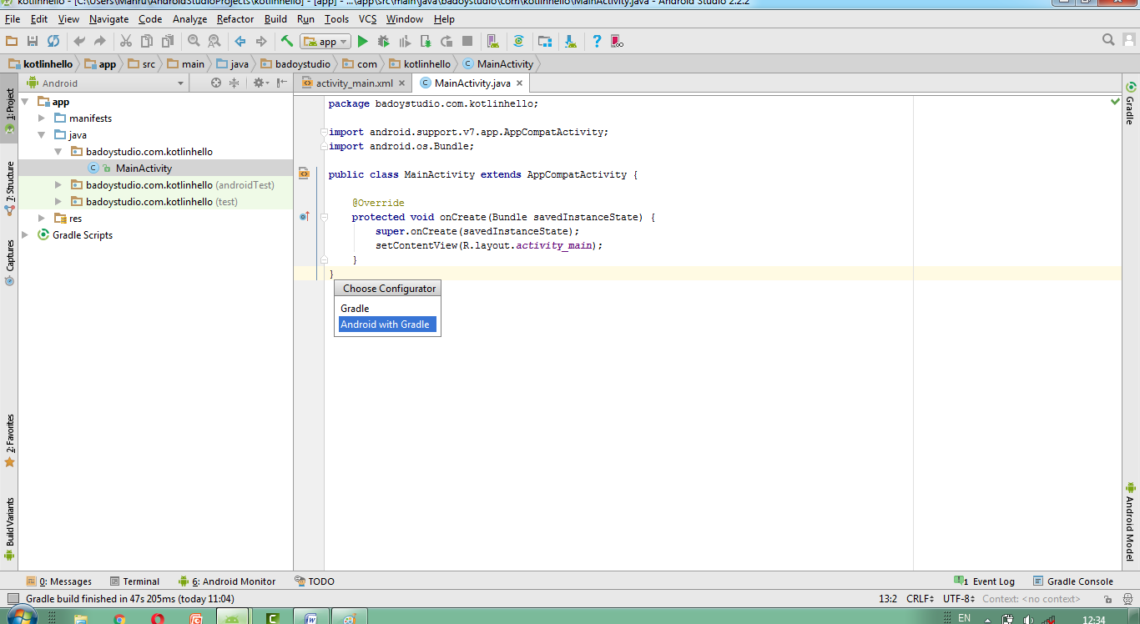Click the Make Project hammer icon
The width and height of the screenshot is (1140, 624).
287,41
